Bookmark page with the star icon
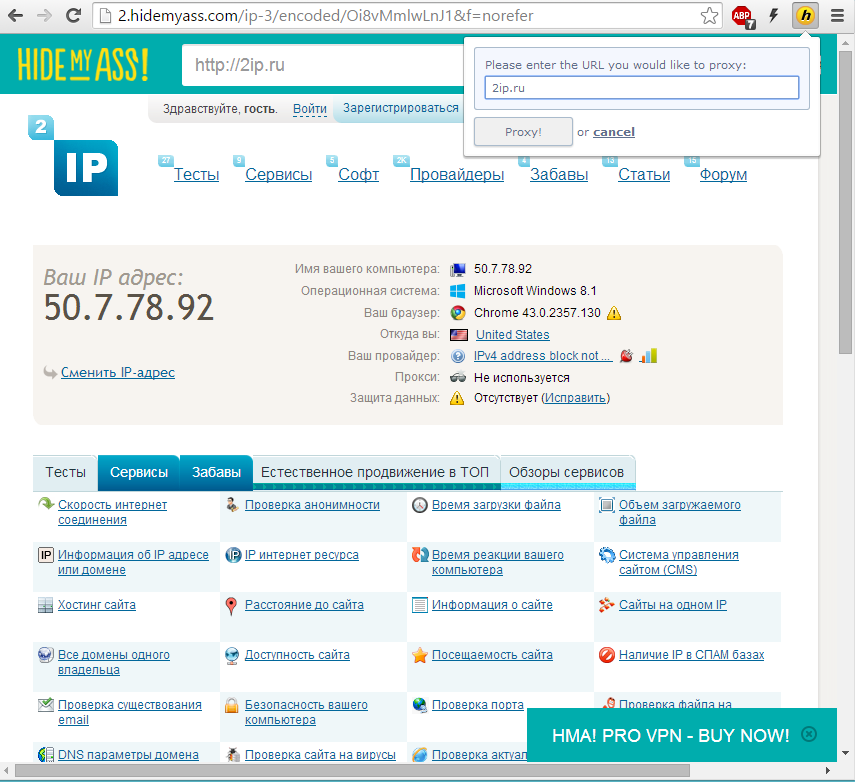855x782 pixels. click(x=709, y=16)
